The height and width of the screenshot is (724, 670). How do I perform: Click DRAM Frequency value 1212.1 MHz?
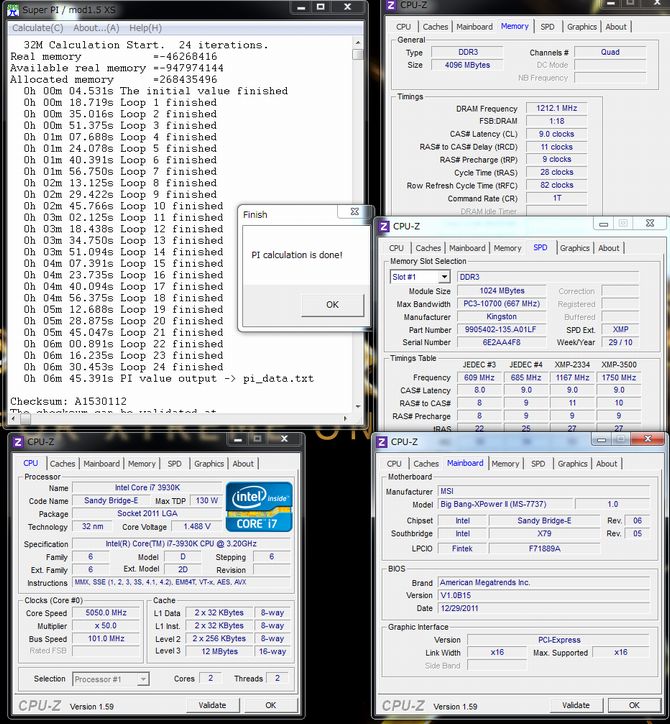(x=556, y=108)
